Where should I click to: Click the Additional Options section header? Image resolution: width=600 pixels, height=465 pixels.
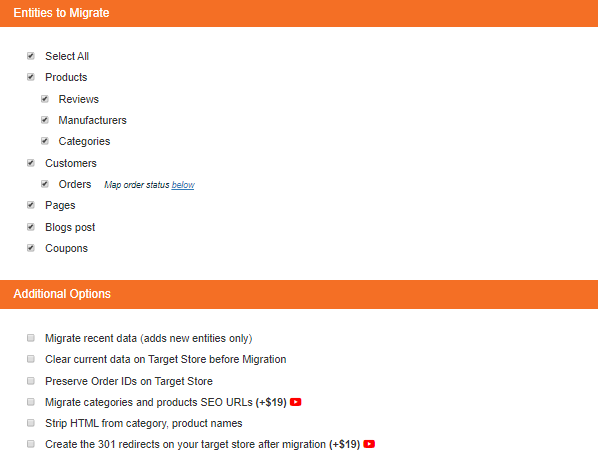[x=299, y=294]
